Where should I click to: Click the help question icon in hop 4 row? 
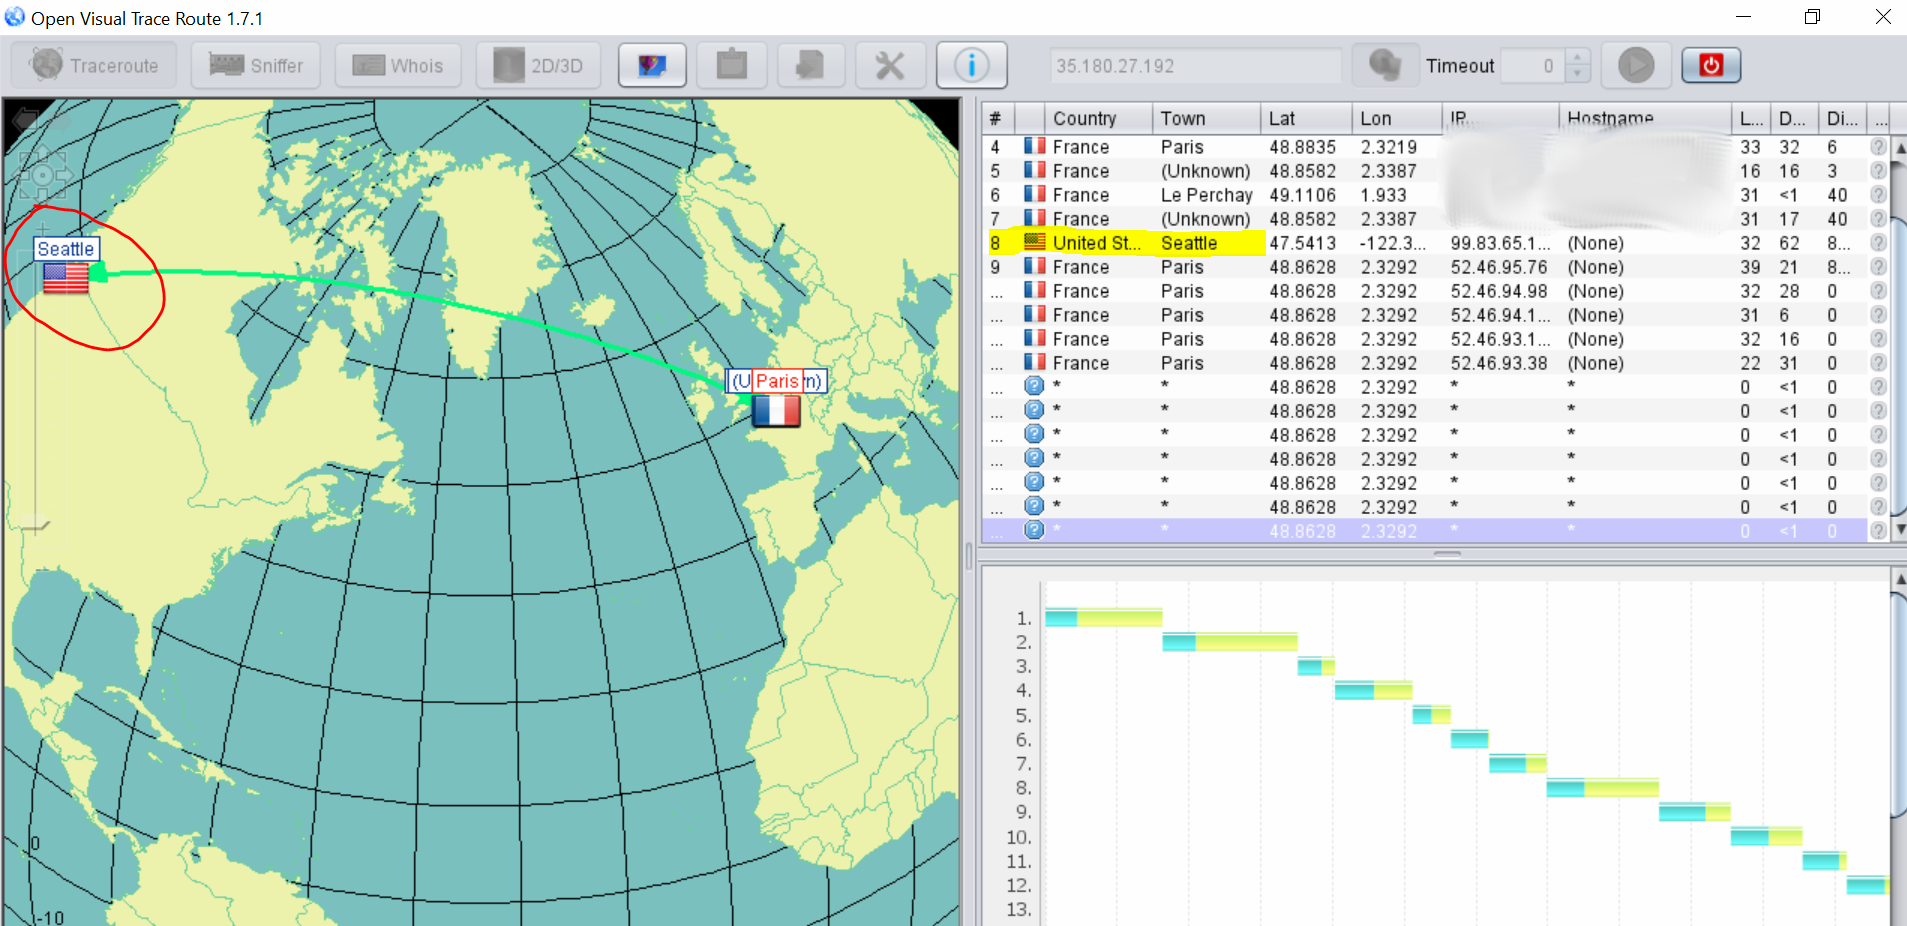click(1878, 147)
